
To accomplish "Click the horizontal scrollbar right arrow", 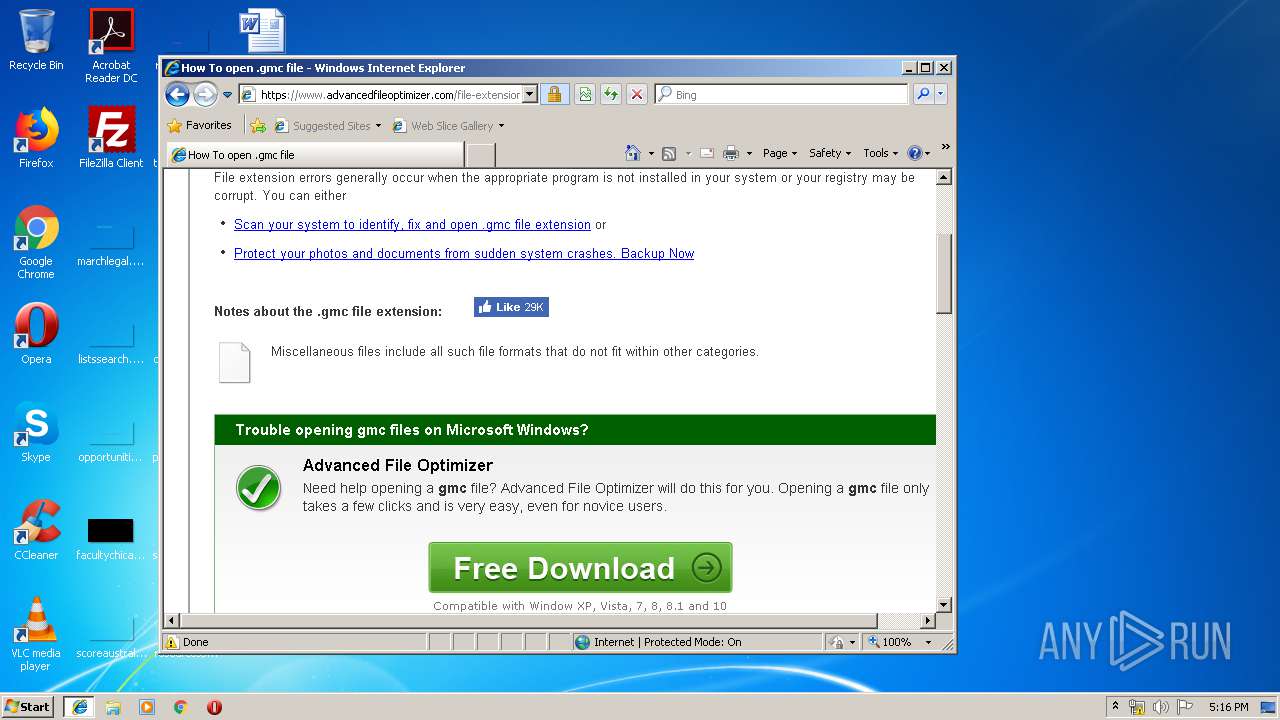I will coord(927,621).
